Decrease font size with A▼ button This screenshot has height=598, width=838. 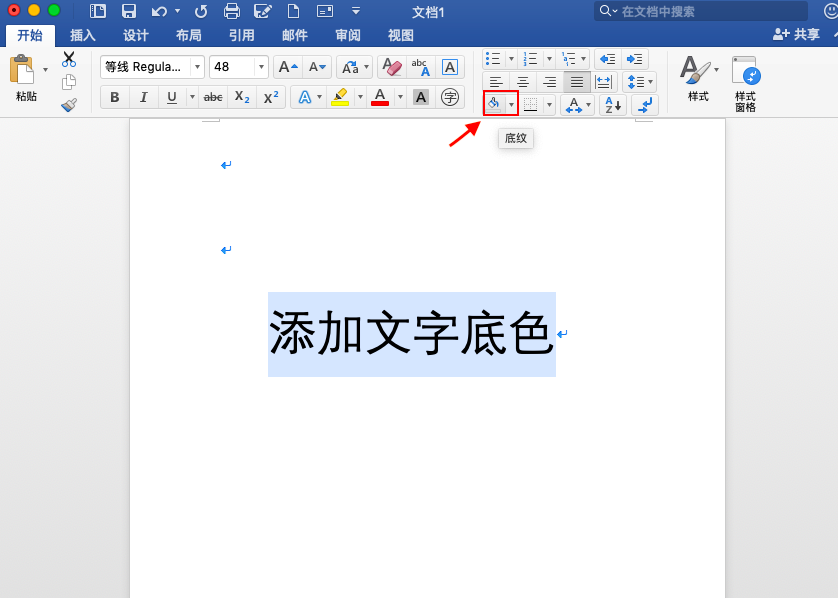coord(317,67)
